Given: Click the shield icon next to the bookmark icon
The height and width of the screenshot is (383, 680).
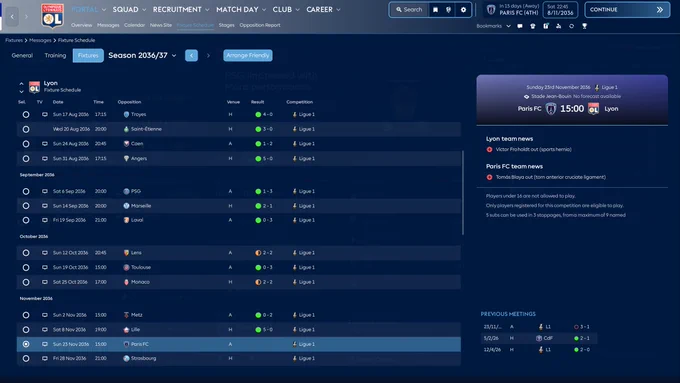Looking at the screenshot, I should (449, 10).
